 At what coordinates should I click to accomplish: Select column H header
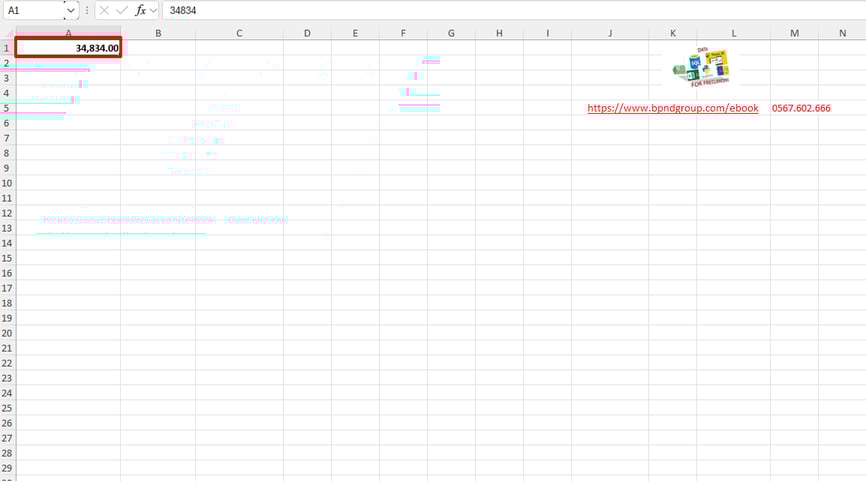click(x=499, y=33)
